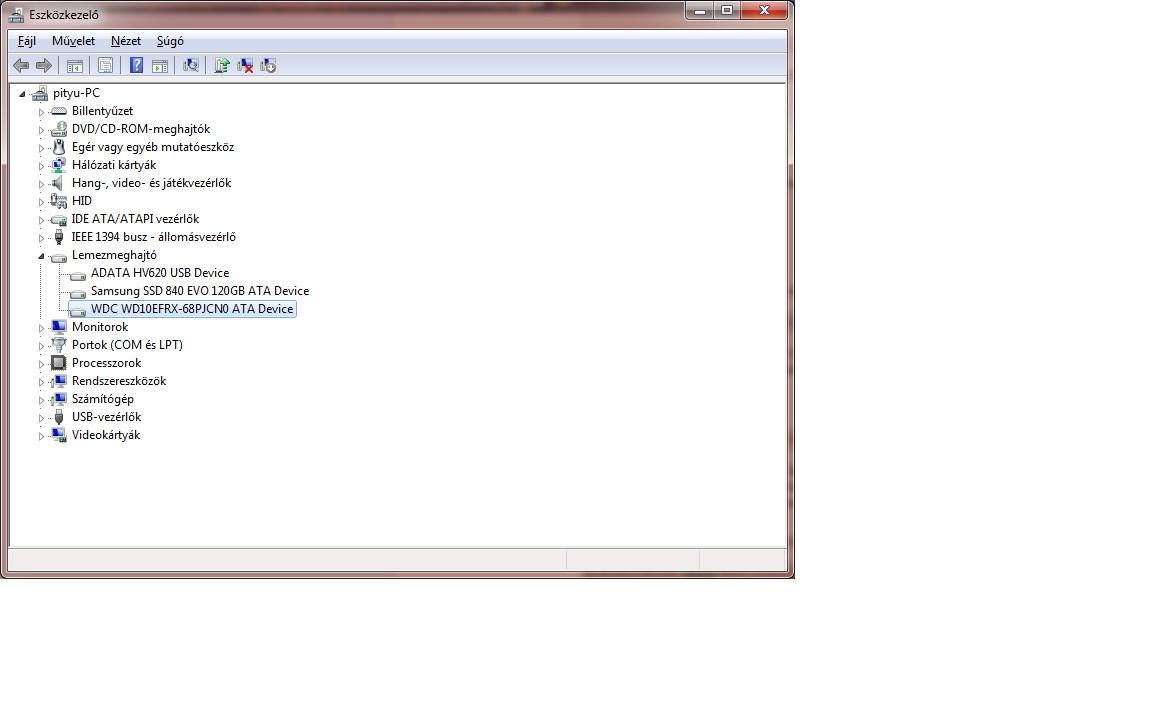
Task: Click the Eszközkezelő title bar icon
Action: tap(16, 15)
